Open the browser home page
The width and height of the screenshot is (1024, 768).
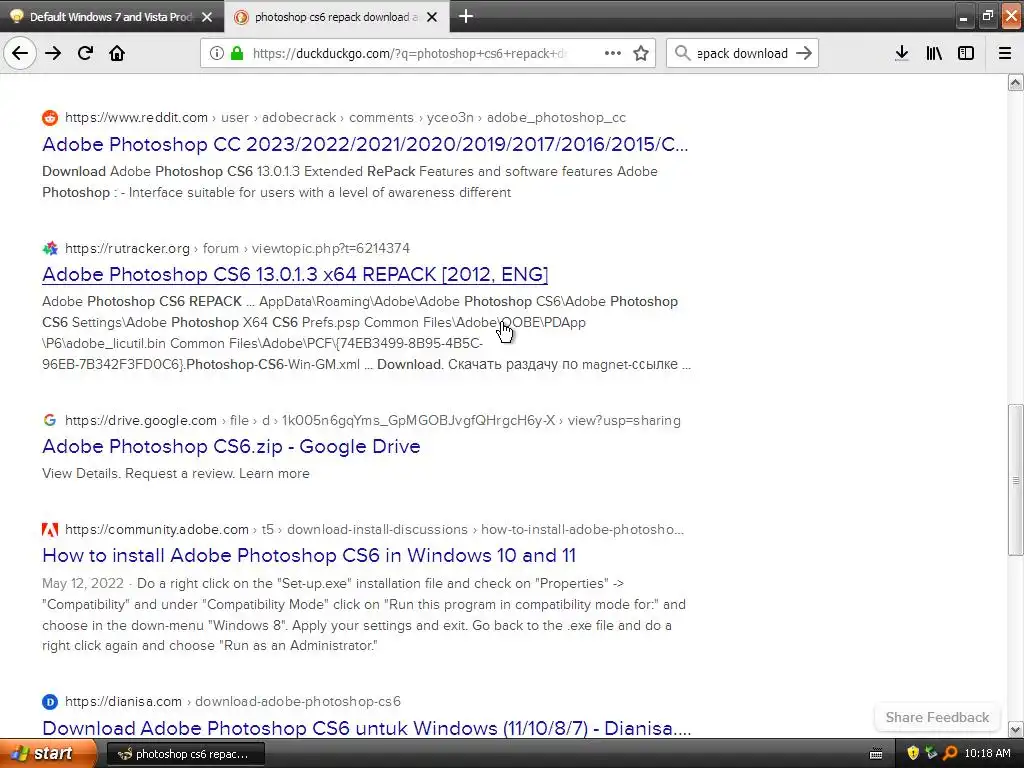click(117, 53)
